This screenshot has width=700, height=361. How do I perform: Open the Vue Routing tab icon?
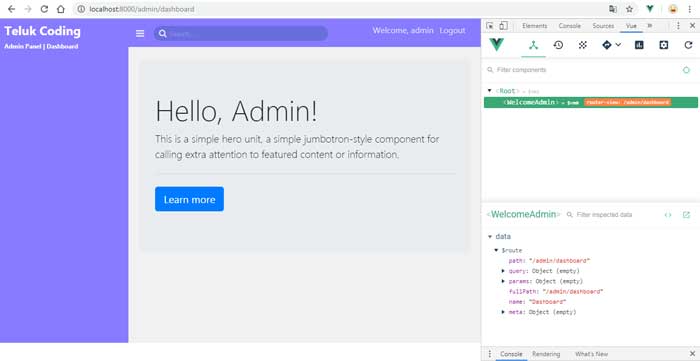(607, 45)
